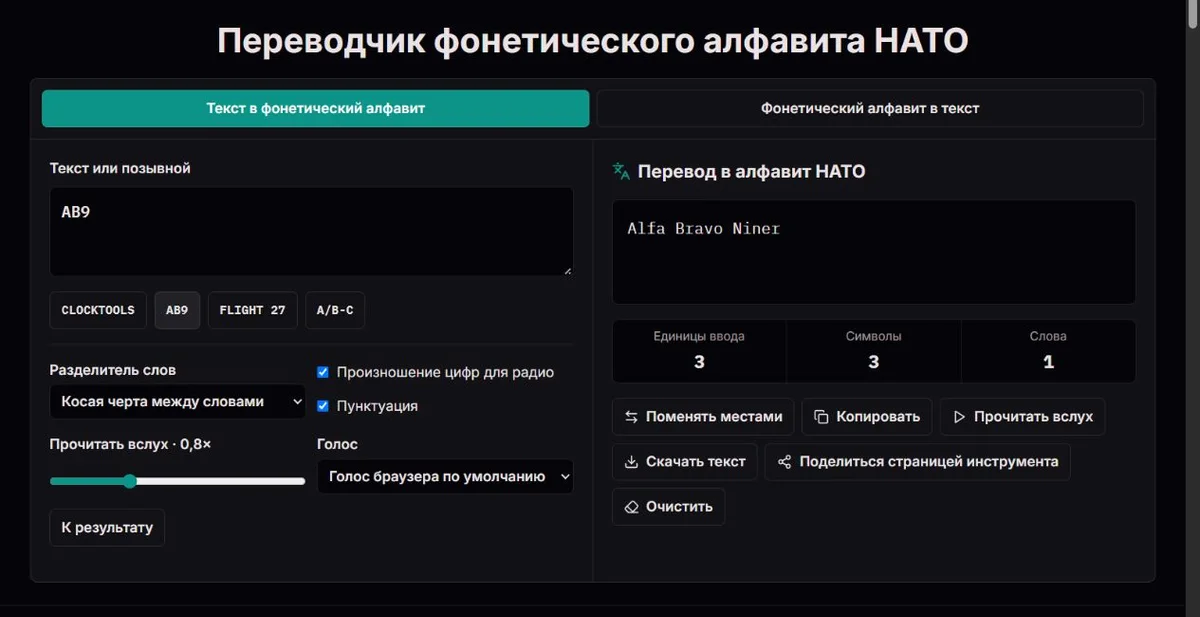Screen dimensions: 1200x617
Task: Select the CLOCKTOOLS example chip
Action: click(98, 310)
